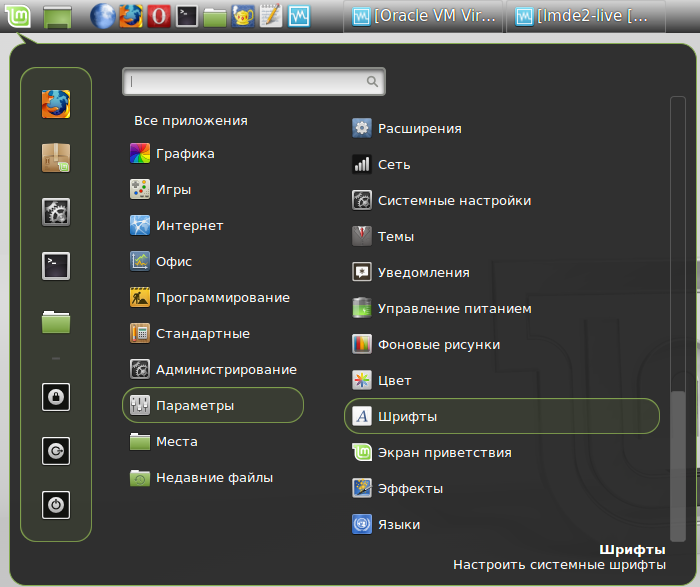Launch Terminal from the favorites sidebar

(x=56, y=266)
